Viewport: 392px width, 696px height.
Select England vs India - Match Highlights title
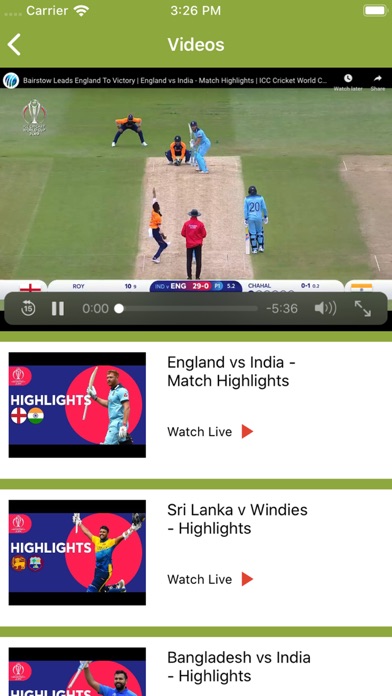231,372
